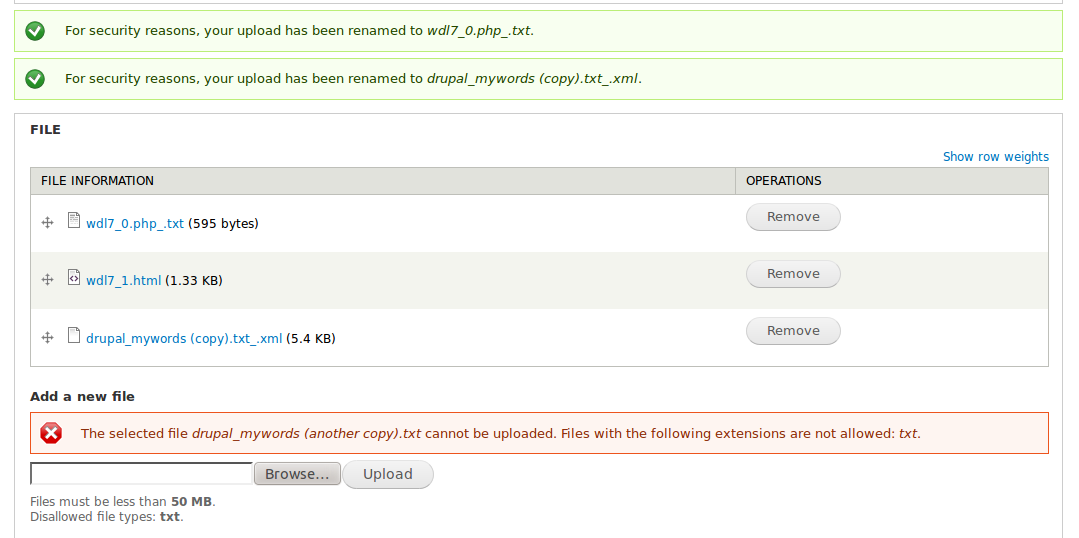
Task: Click green checkmark icon of drupal_mywords renamed message
Action: 35,79
